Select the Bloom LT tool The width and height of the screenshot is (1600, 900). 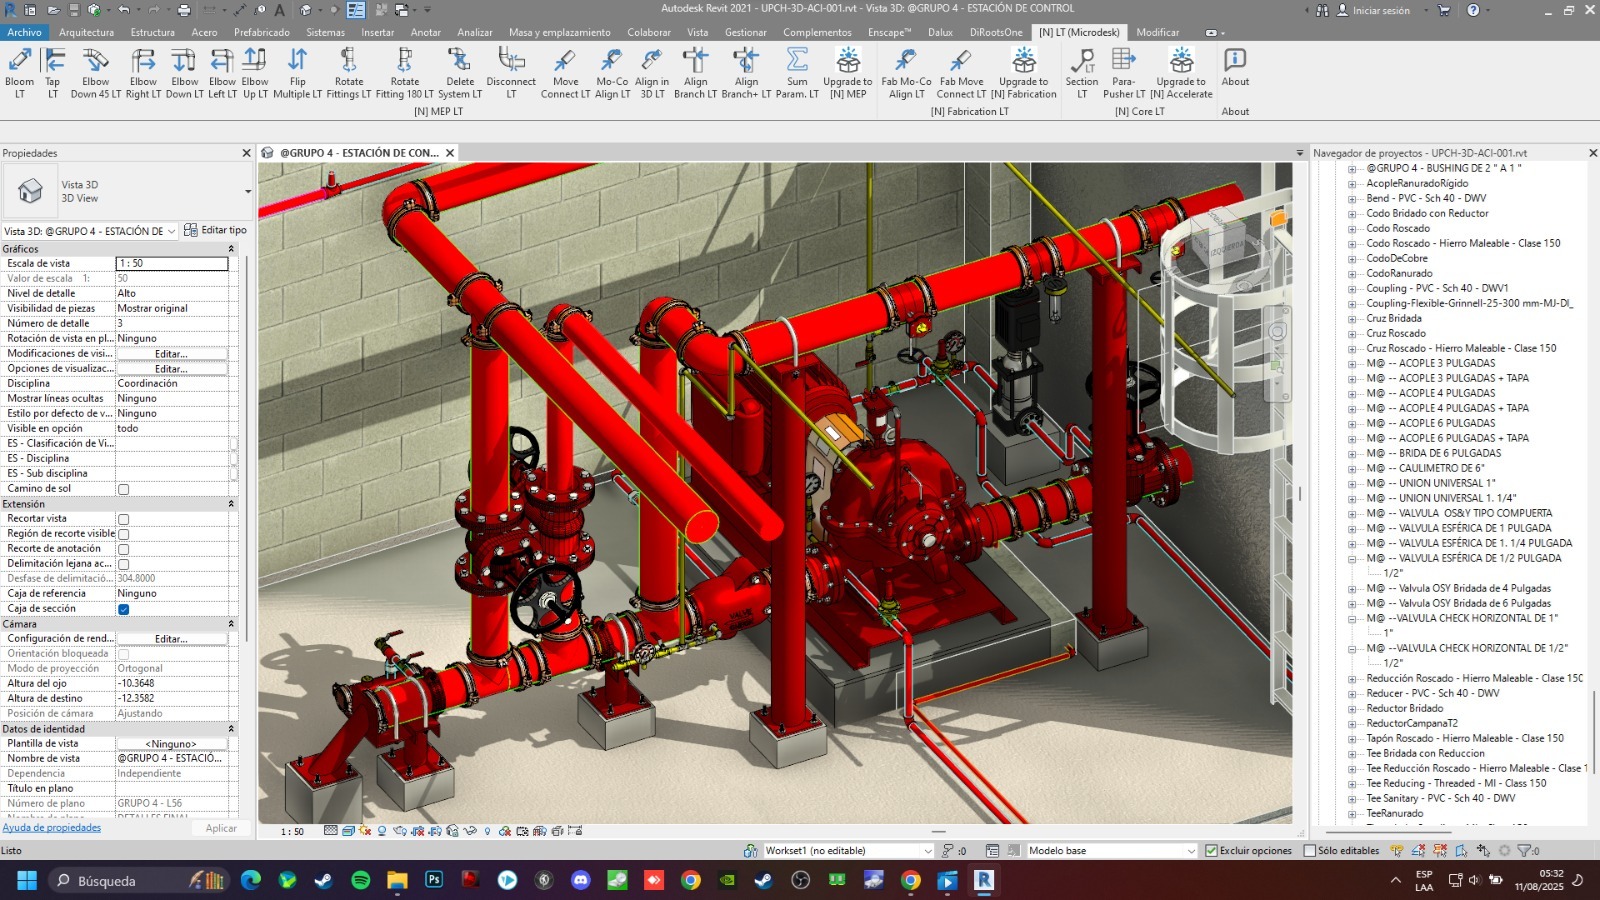(20, 73)
